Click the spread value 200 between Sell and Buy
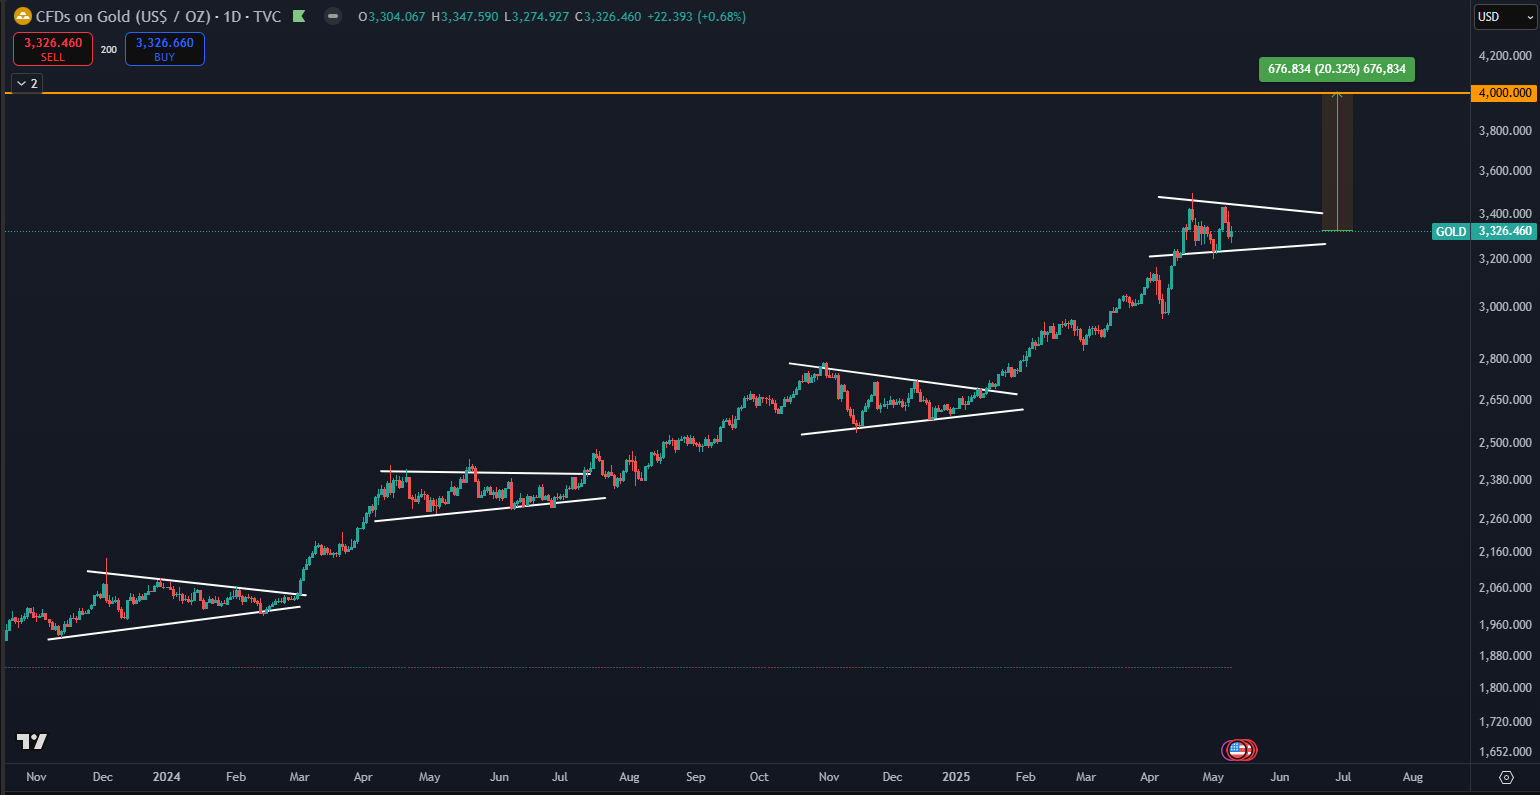 coord(109,49)
